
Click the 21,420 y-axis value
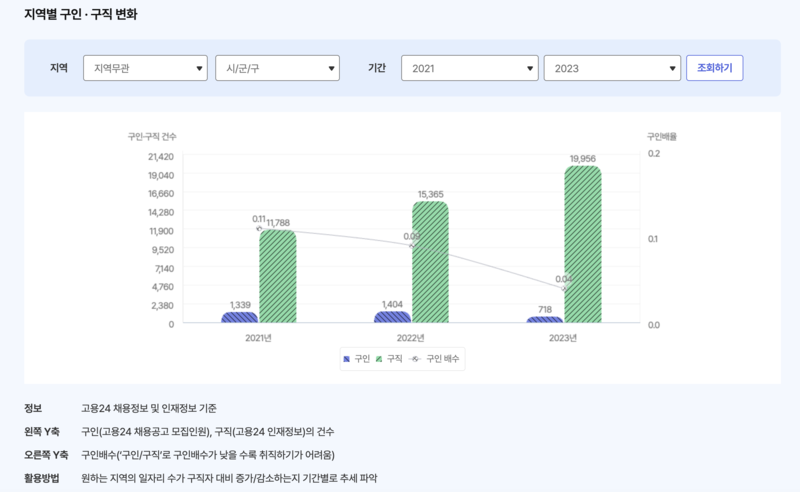tap(161, 157)
